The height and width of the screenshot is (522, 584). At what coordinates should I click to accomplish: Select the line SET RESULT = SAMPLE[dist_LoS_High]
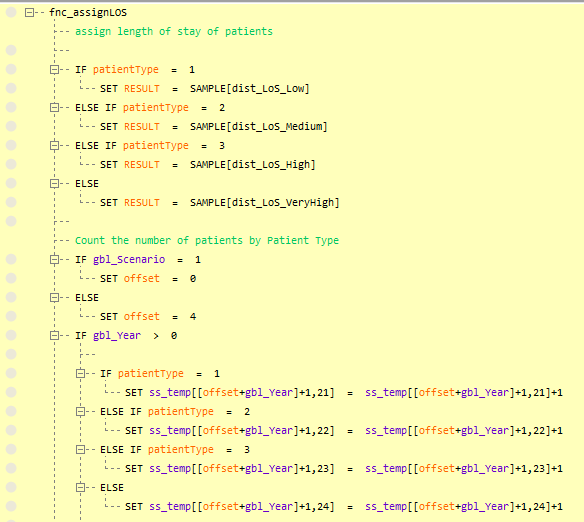click(207, 165)
